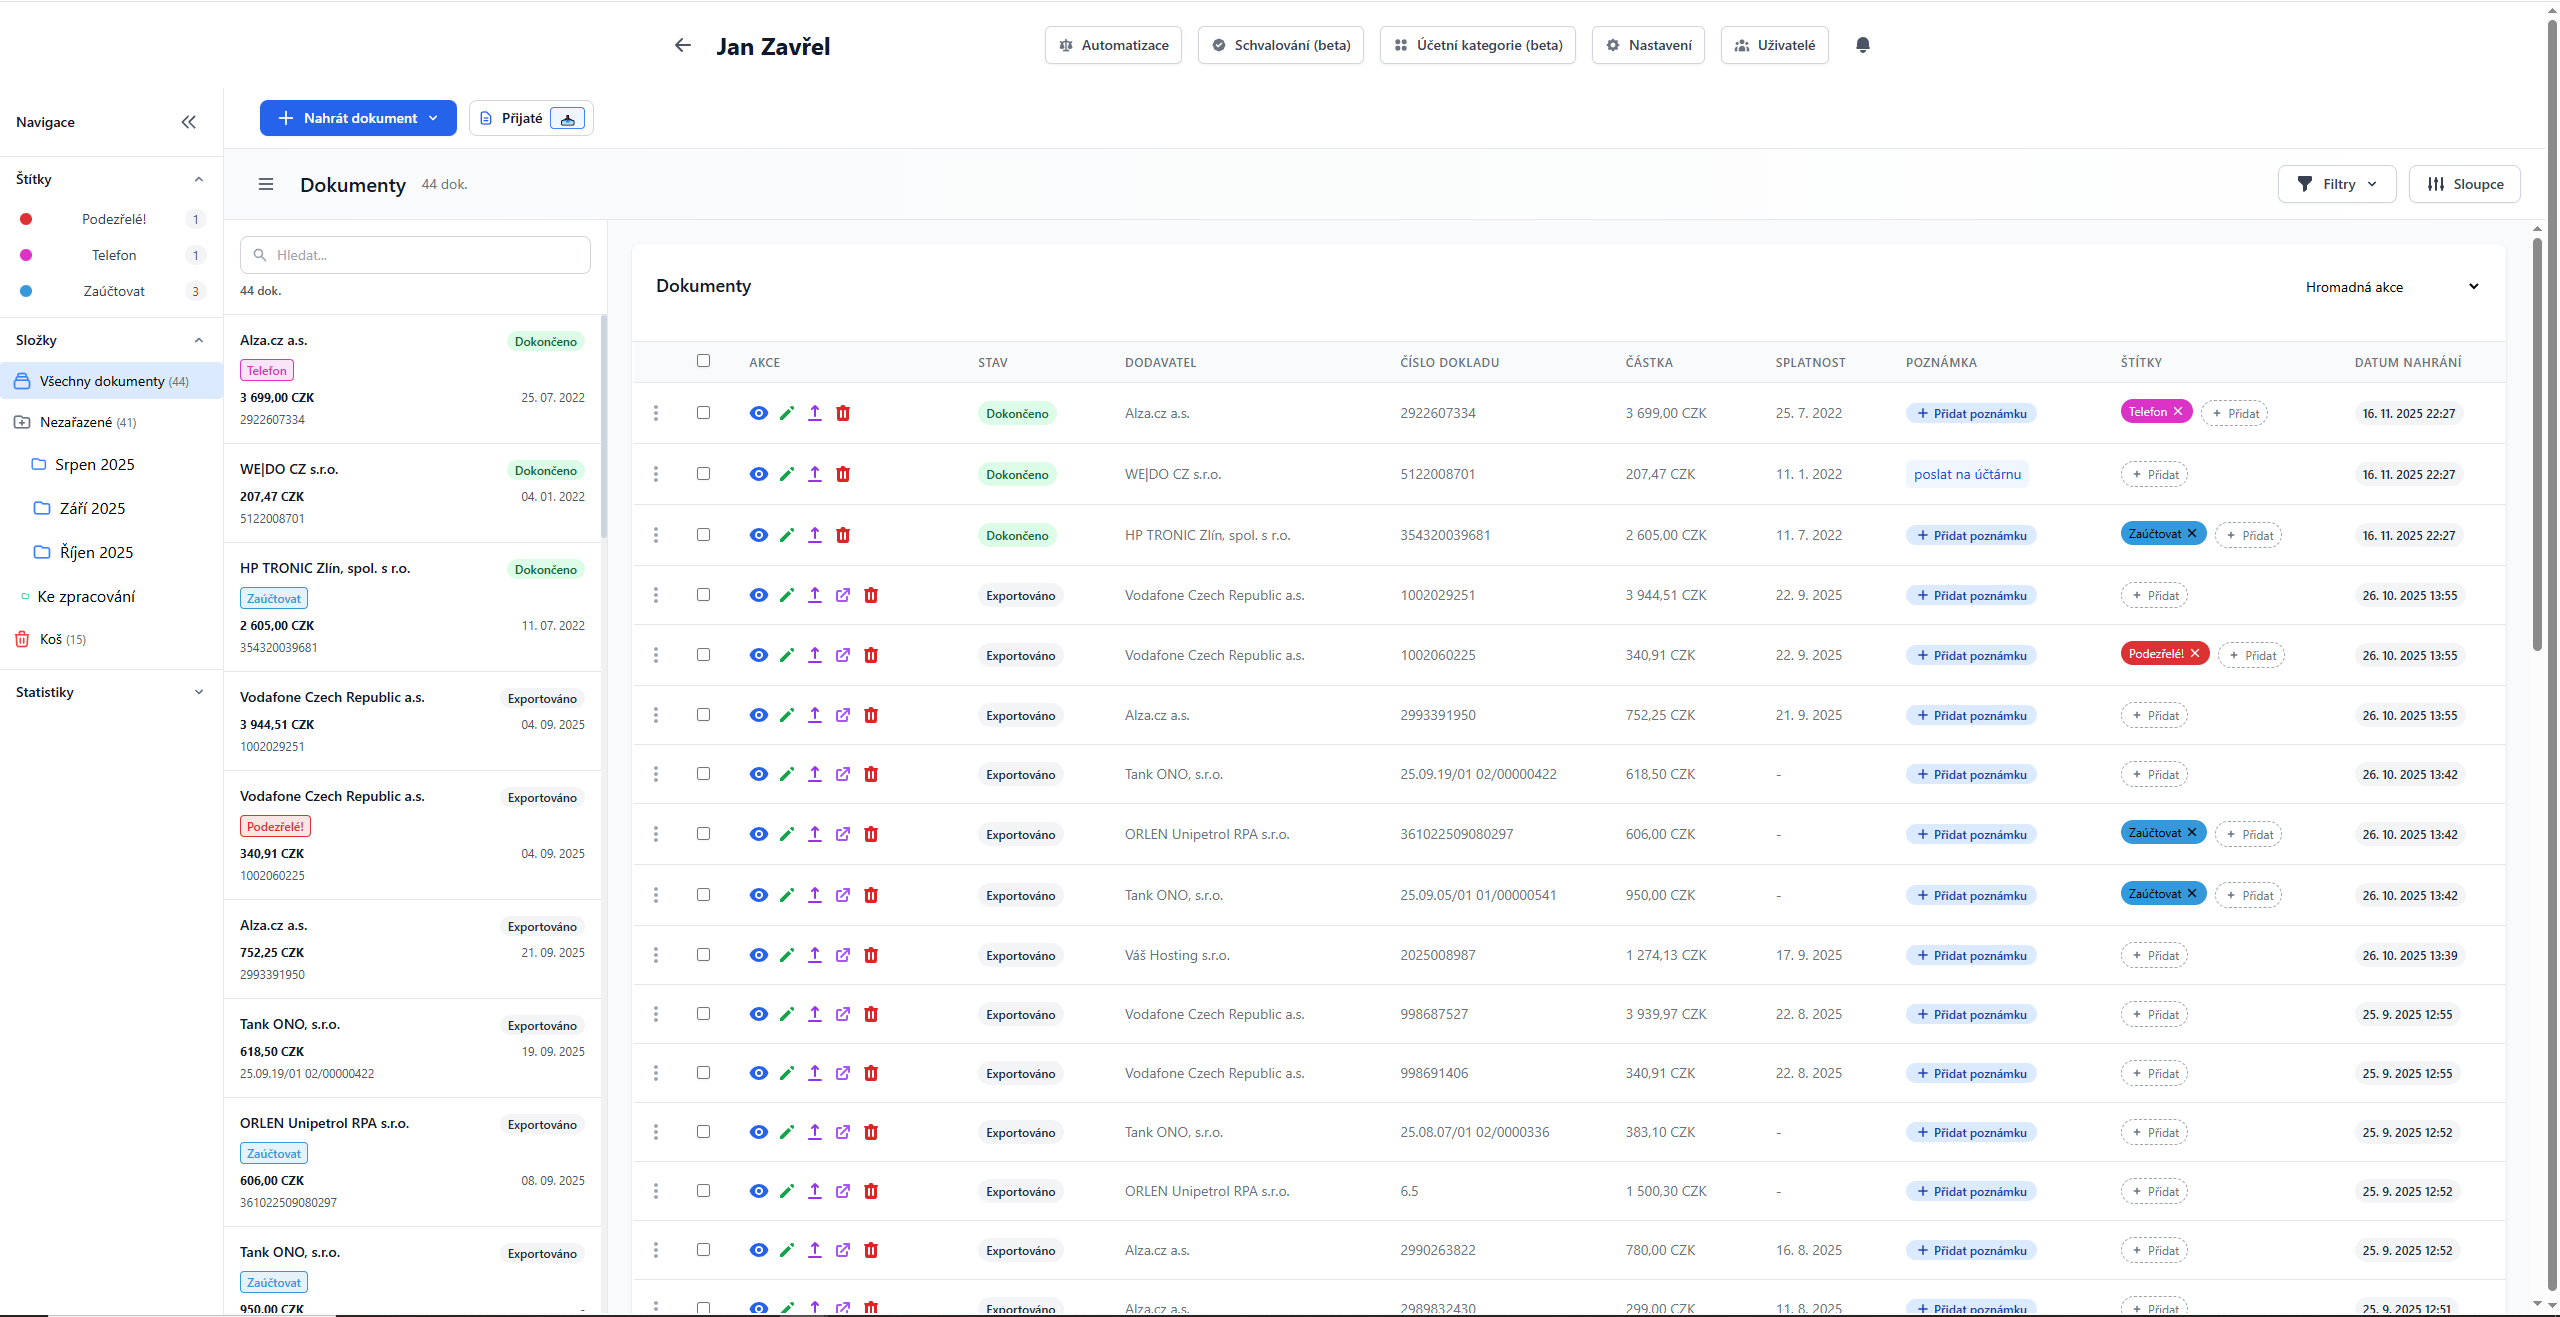Collapse the Navigace sidebar with double chevron
The image size is (2560, 1317).
tap(188, 122)
